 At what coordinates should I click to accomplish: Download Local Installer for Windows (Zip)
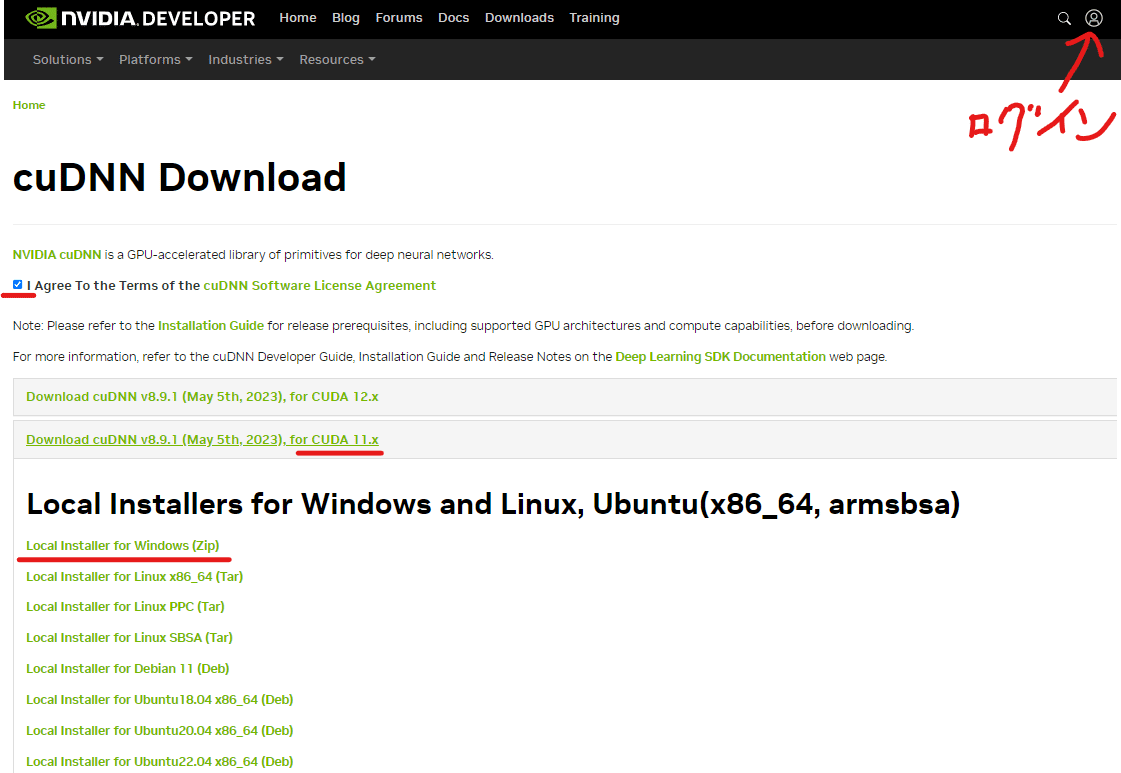[122, 546]
